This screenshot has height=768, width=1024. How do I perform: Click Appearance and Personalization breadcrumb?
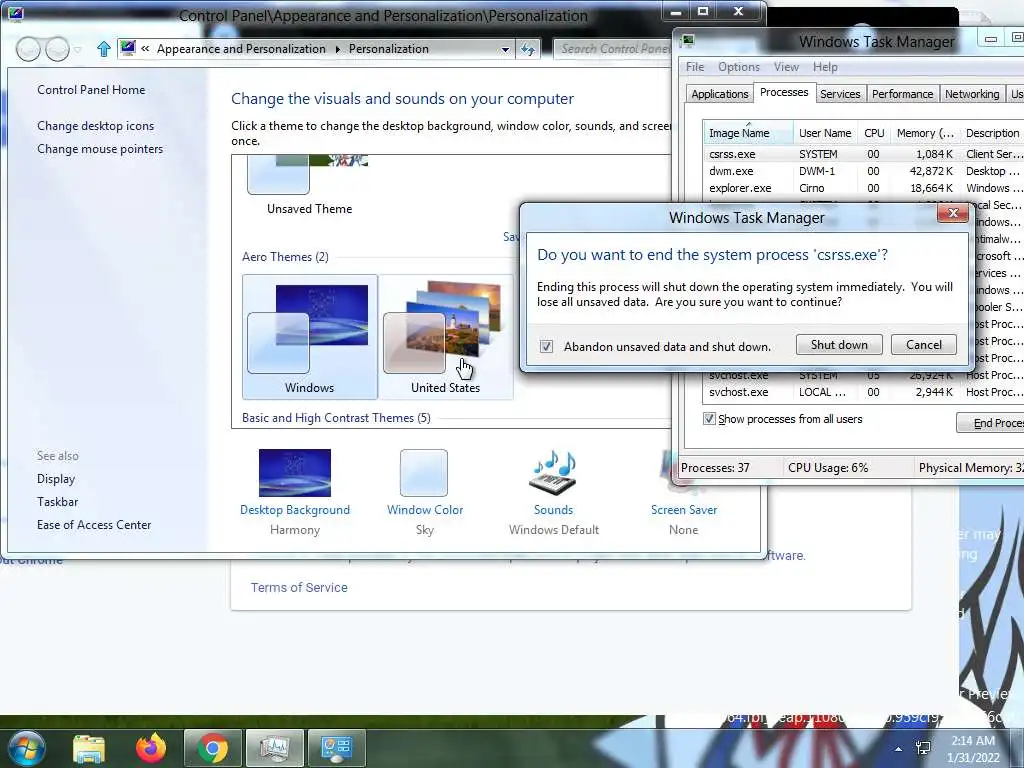(241, 49)
